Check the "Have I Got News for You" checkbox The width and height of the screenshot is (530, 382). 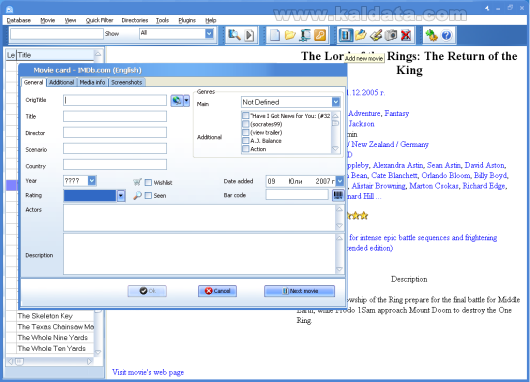coord(246,116)
